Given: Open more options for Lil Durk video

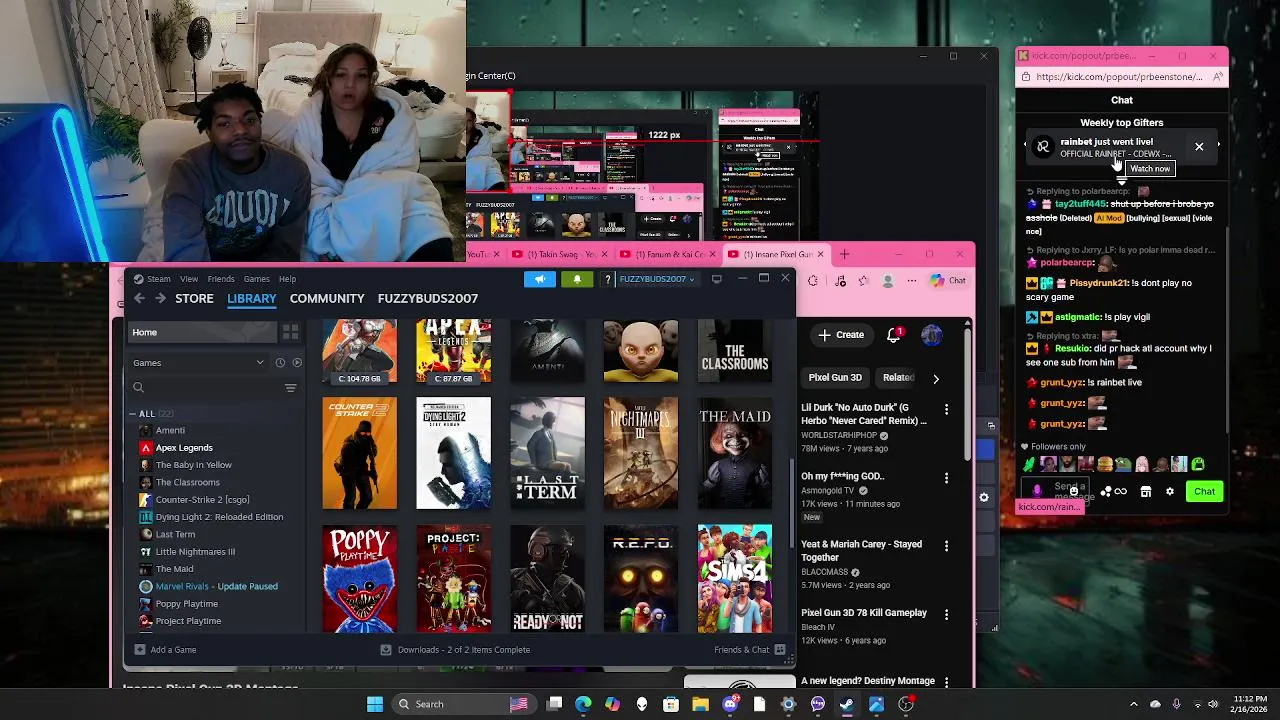Looking at the screenshot, I should click(x=946, y=409).
